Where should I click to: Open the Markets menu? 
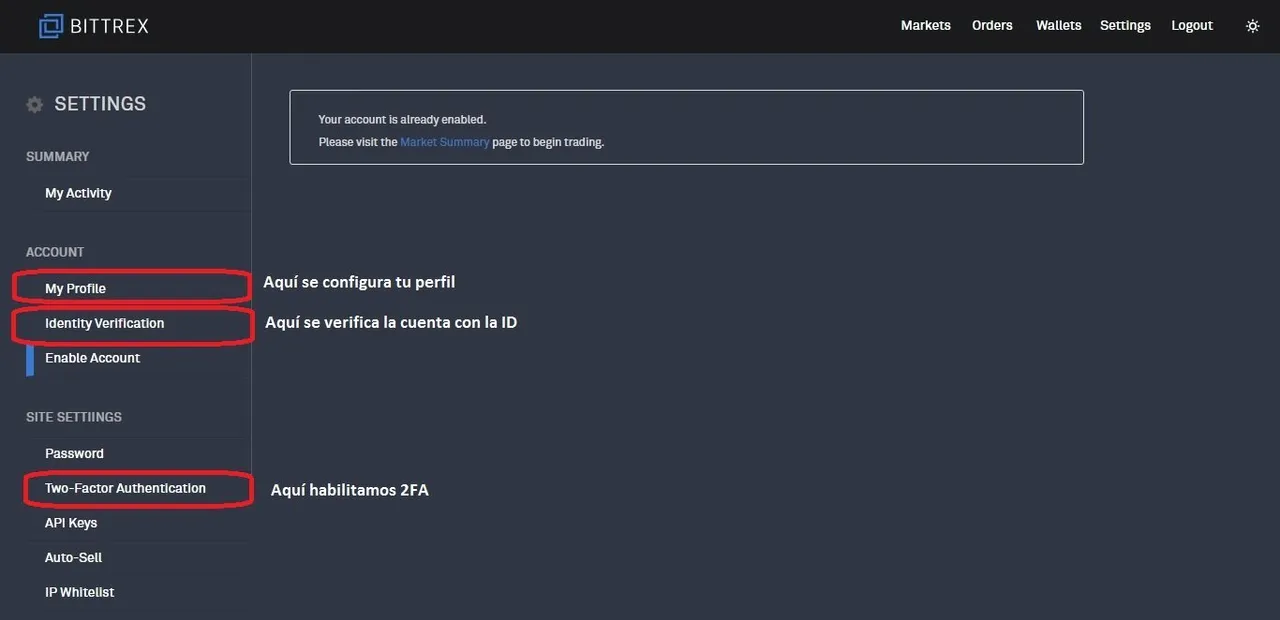(925, 25)
